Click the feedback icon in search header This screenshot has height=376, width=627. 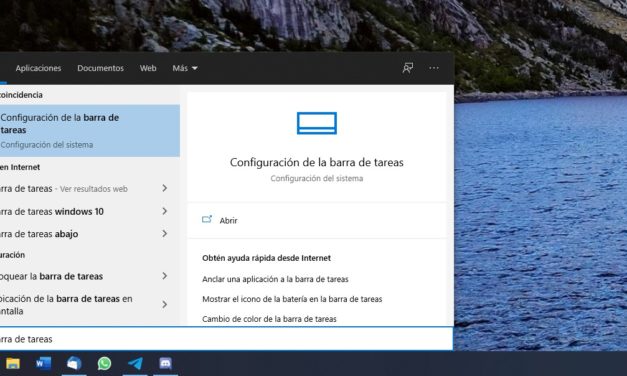[407, 68]
